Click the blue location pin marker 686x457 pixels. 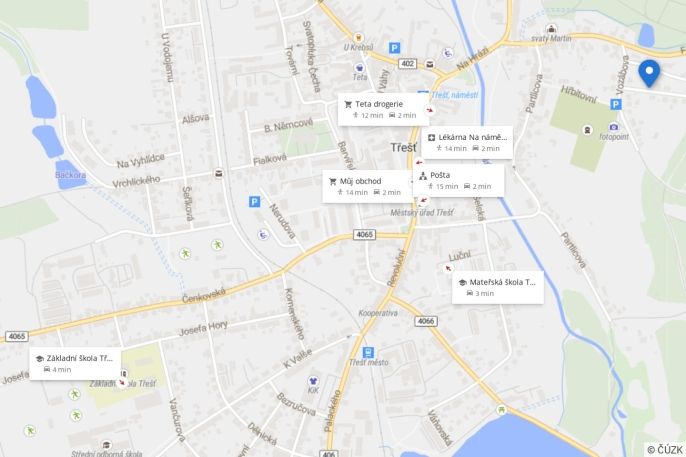(649, 73)
